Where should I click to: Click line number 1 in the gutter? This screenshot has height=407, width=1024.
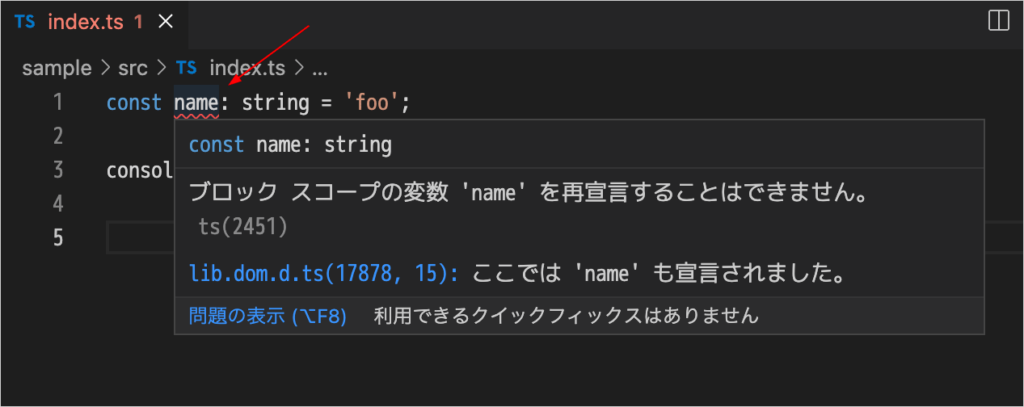point(58,103)
